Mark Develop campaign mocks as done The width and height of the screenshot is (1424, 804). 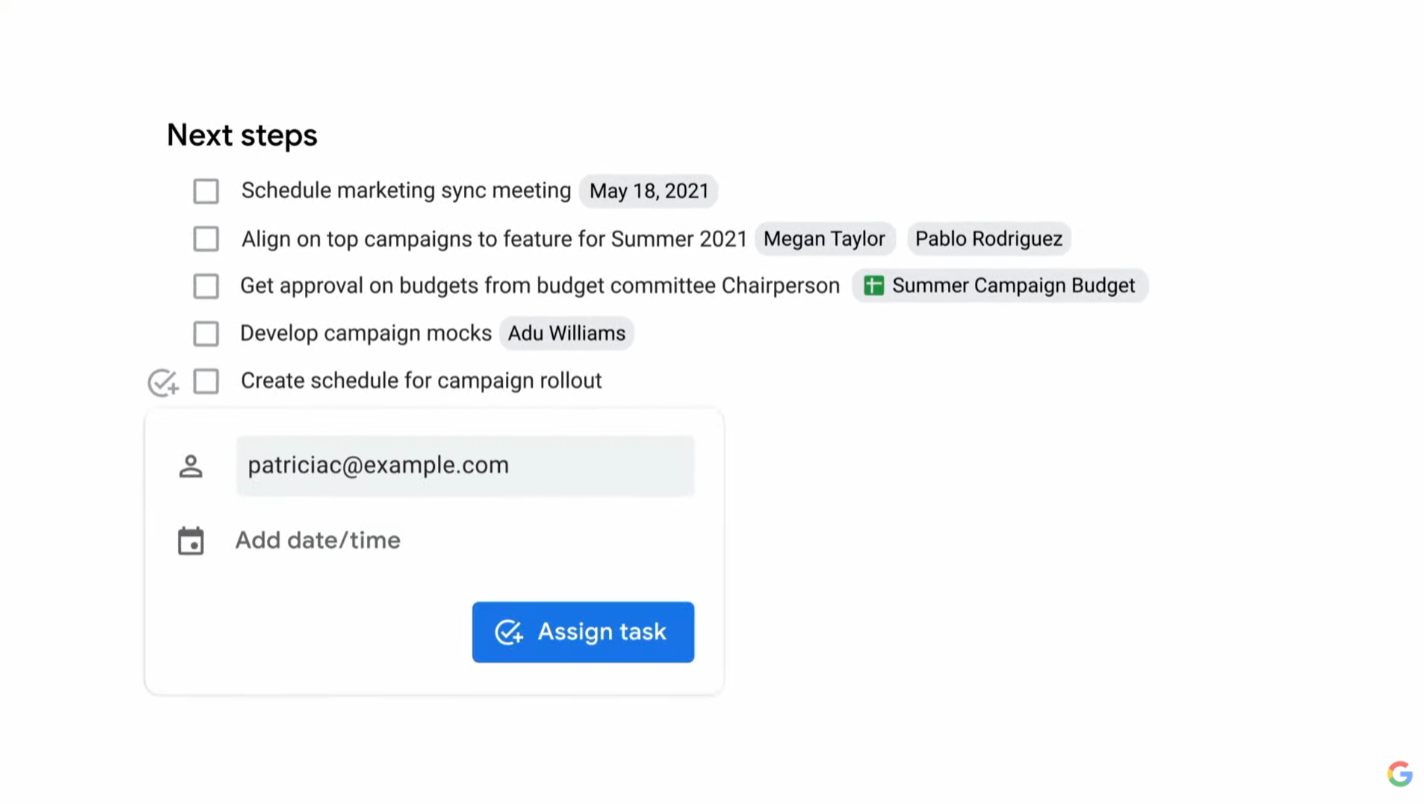click(206, 334)
